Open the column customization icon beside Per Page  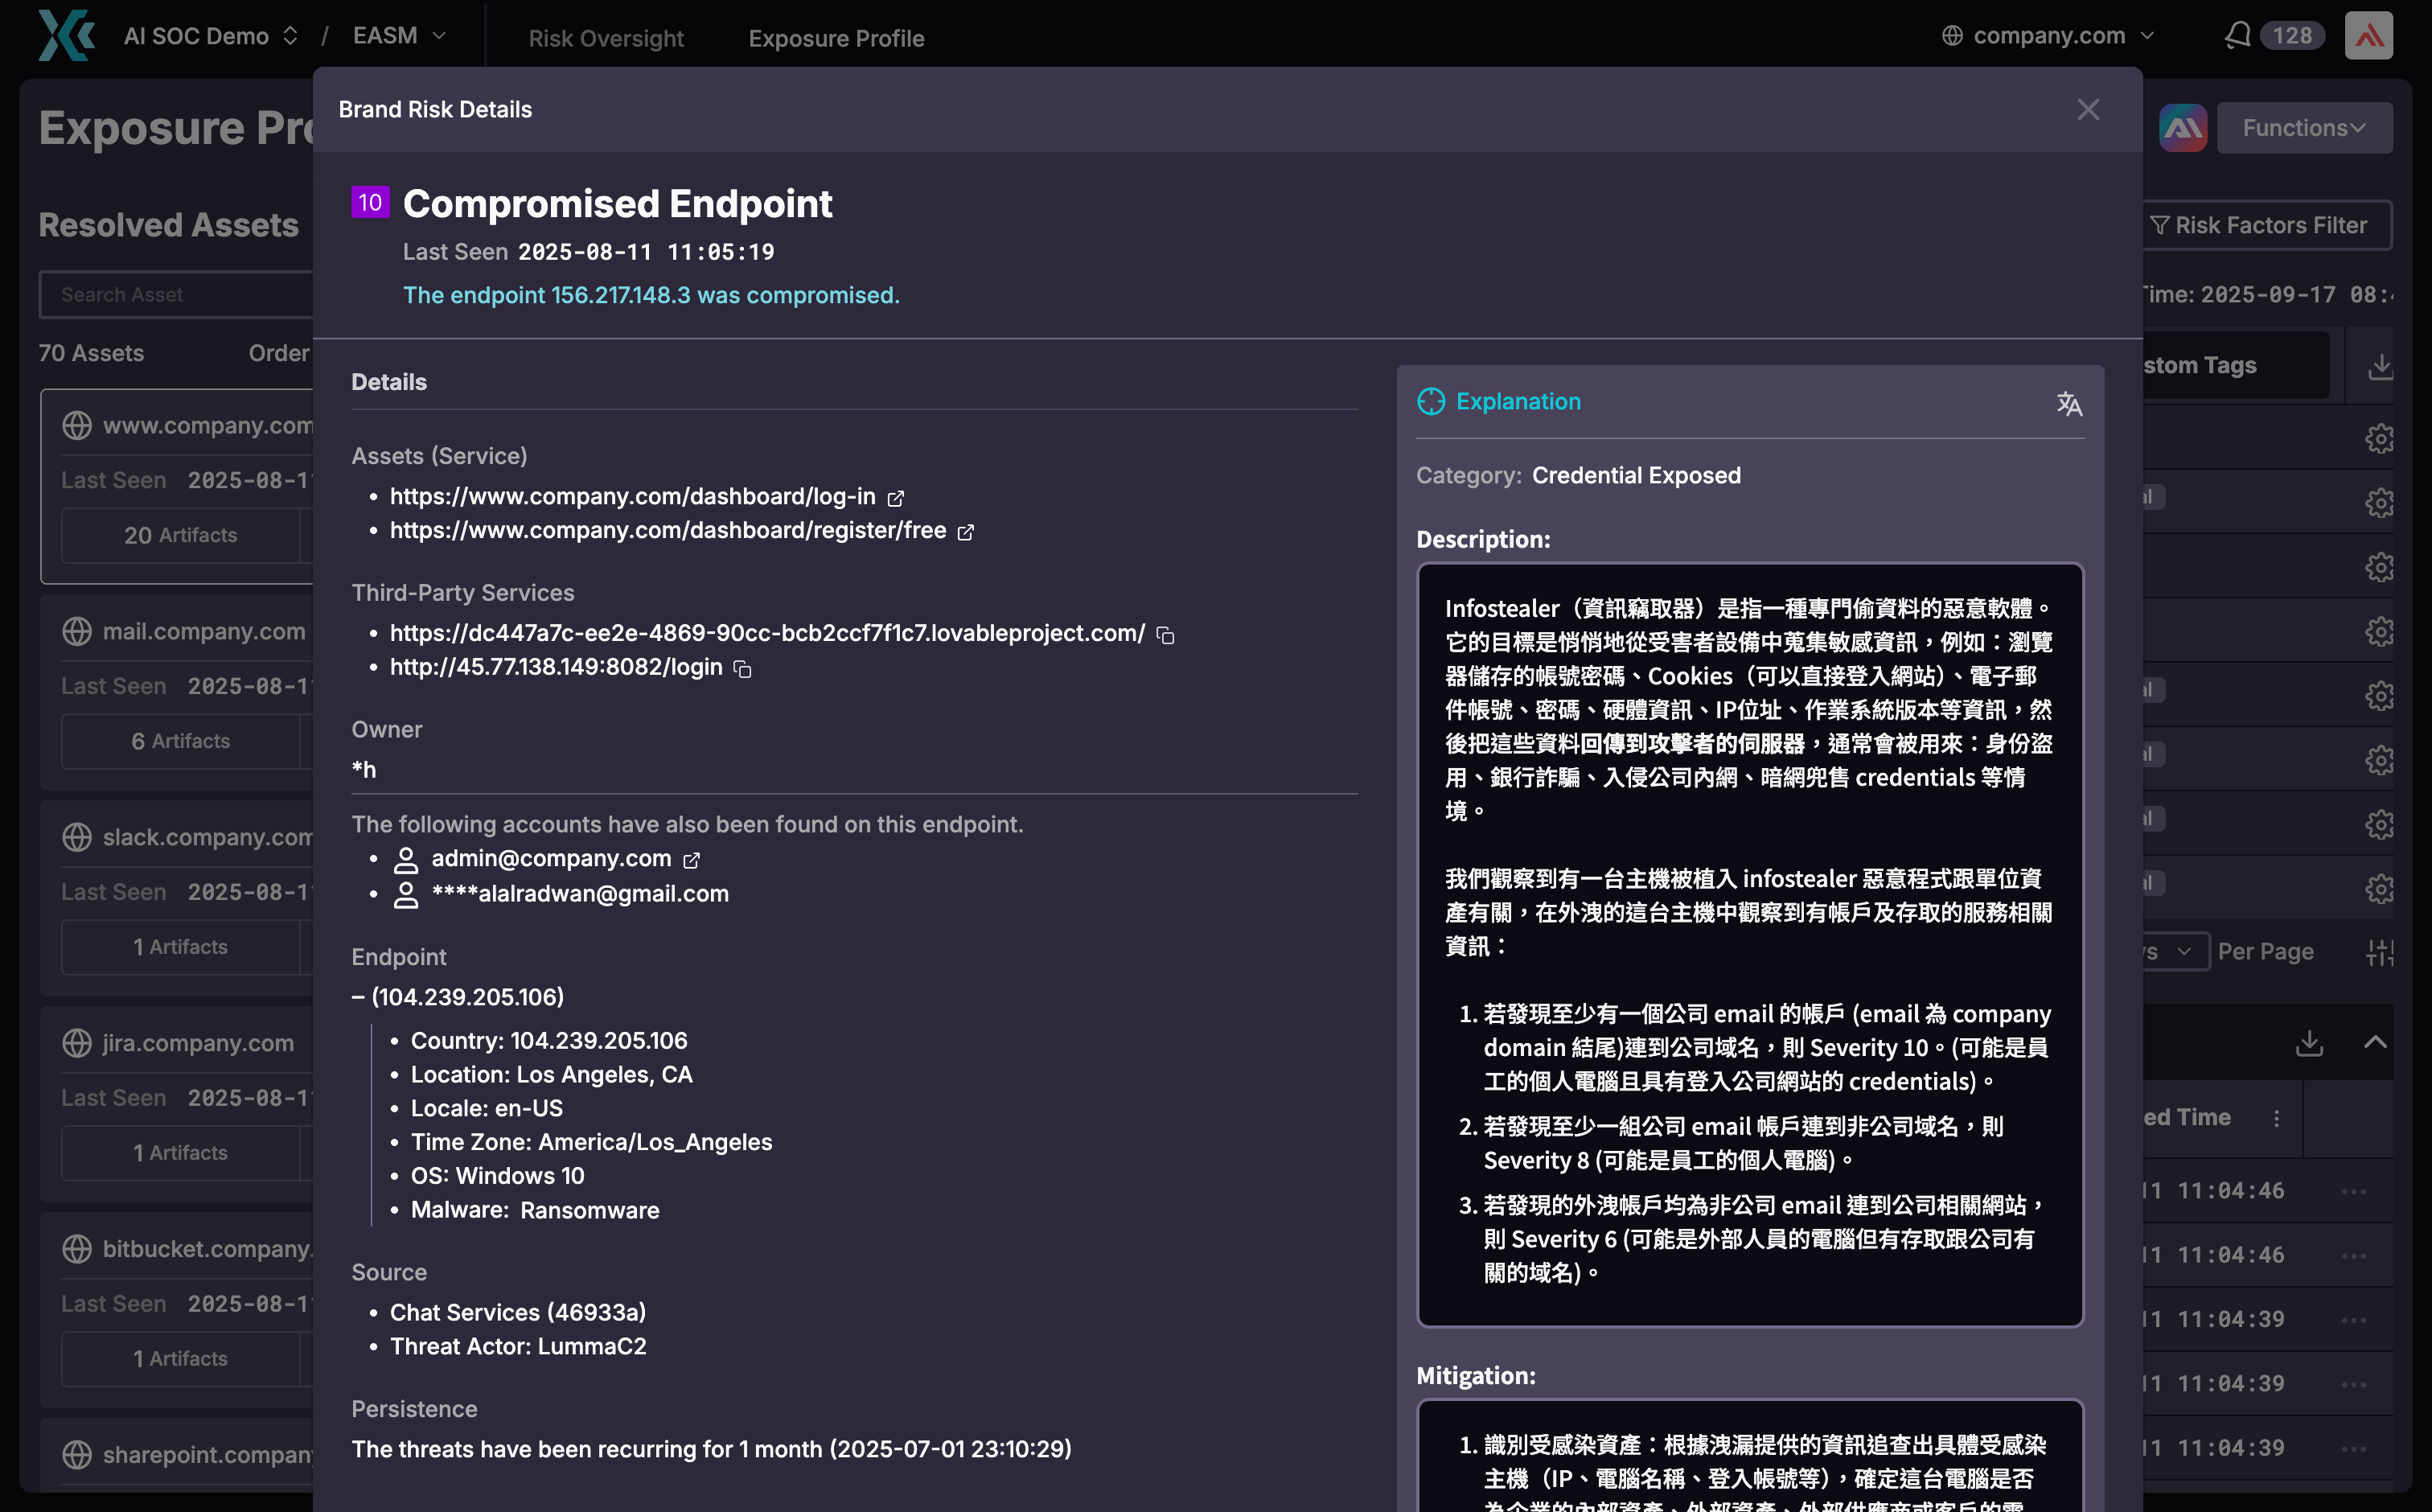pos(2381,952)
